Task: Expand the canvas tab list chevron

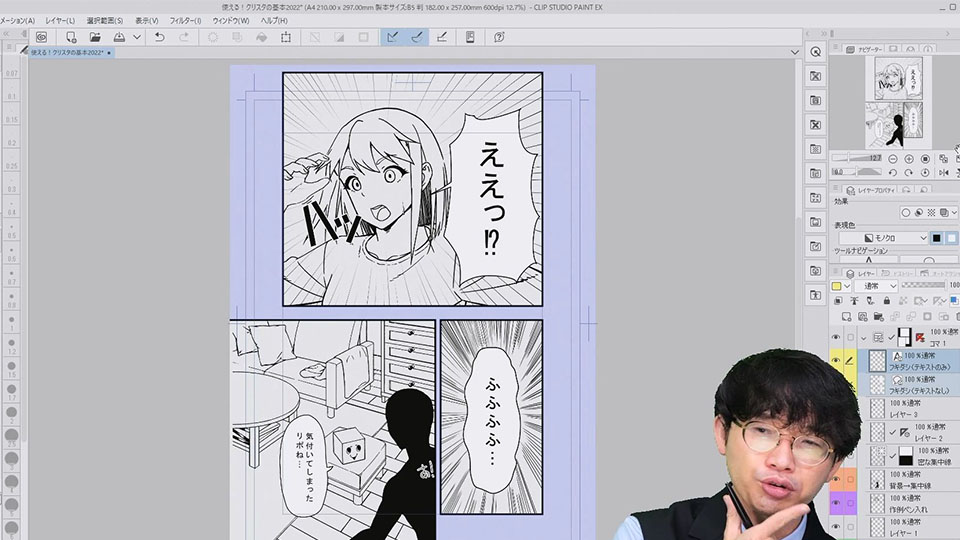Action: click(795, 53)
